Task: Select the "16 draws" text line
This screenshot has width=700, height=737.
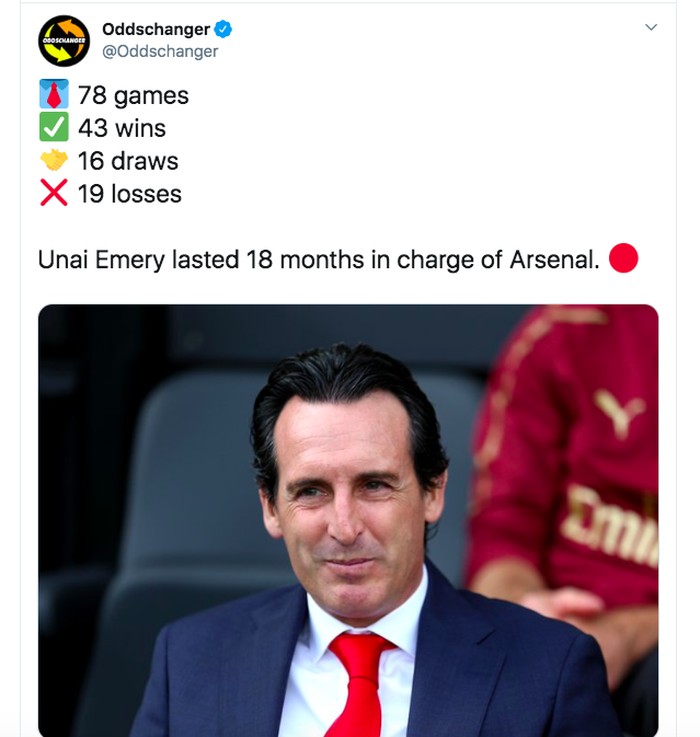Action: (128, 161)
